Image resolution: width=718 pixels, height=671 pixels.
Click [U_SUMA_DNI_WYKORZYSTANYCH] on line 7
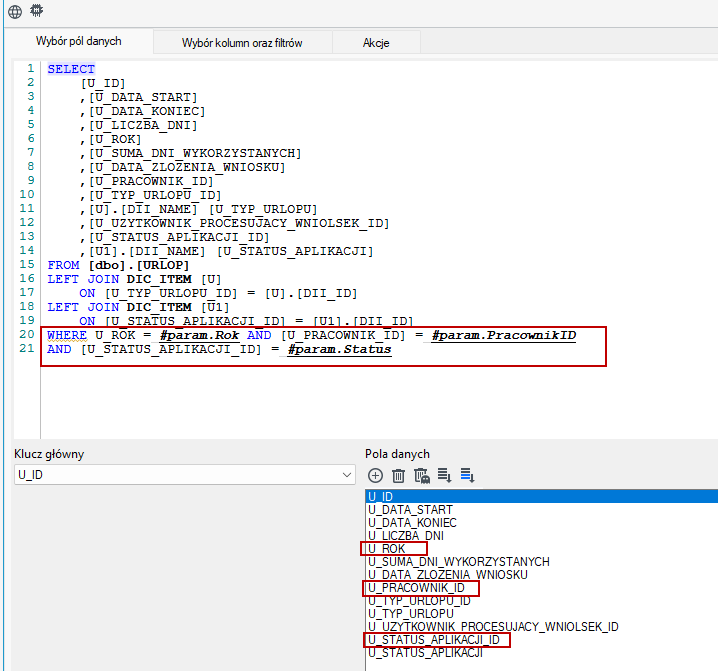(x=195, y=153)
